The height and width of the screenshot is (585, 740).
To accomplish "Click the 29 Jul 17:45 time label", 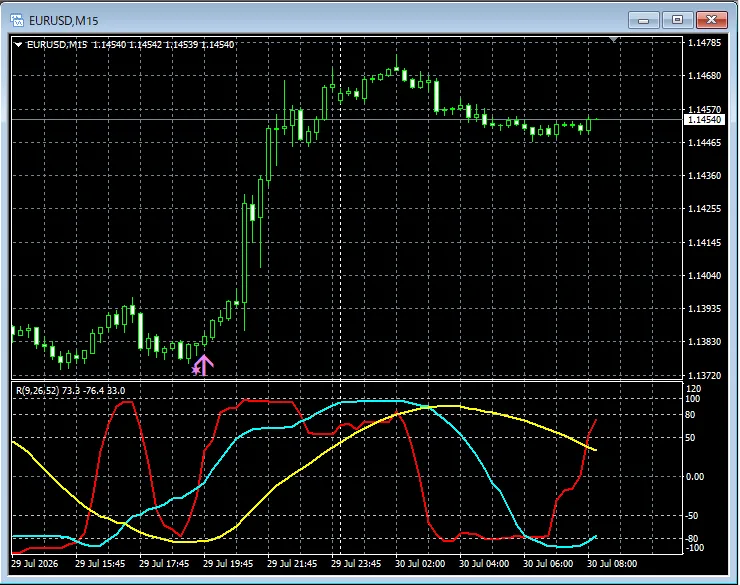I will pyautogui.click(x=164, y=564).
